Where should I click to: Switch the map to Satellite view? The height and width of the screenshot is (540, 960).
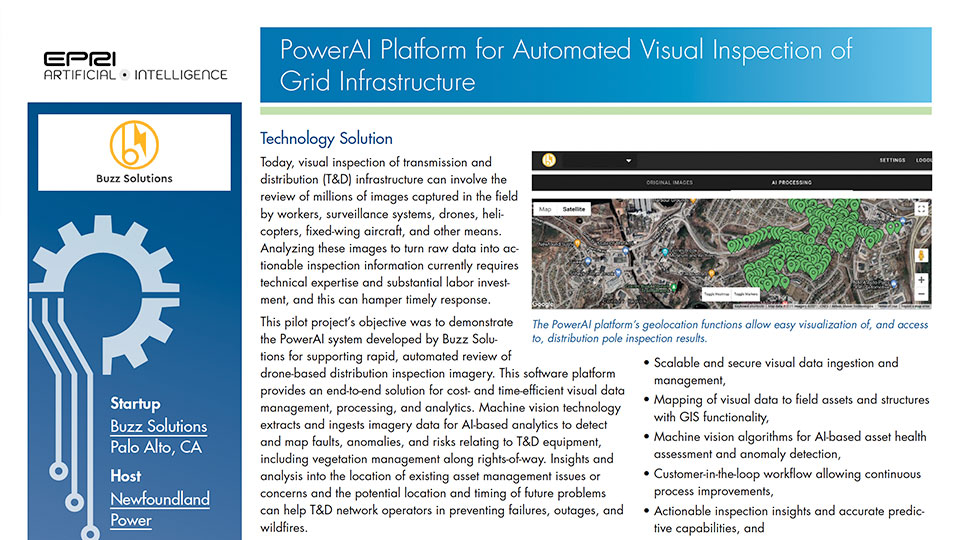575,209
